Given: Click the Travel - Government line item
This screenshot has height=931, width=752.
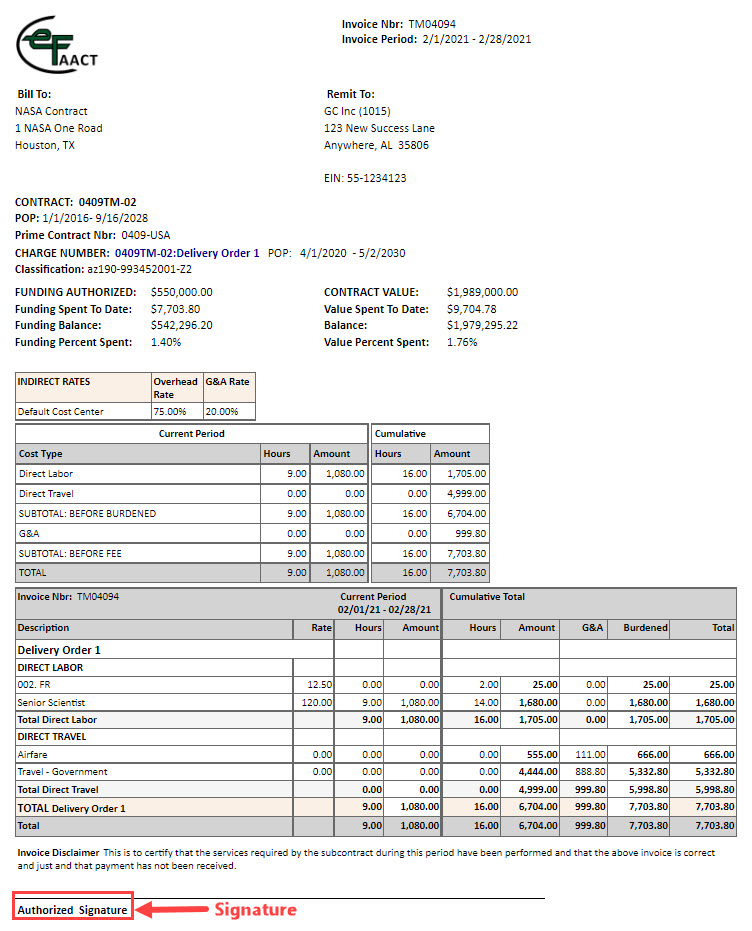Looking at the screenshot, I should (64, 771).
